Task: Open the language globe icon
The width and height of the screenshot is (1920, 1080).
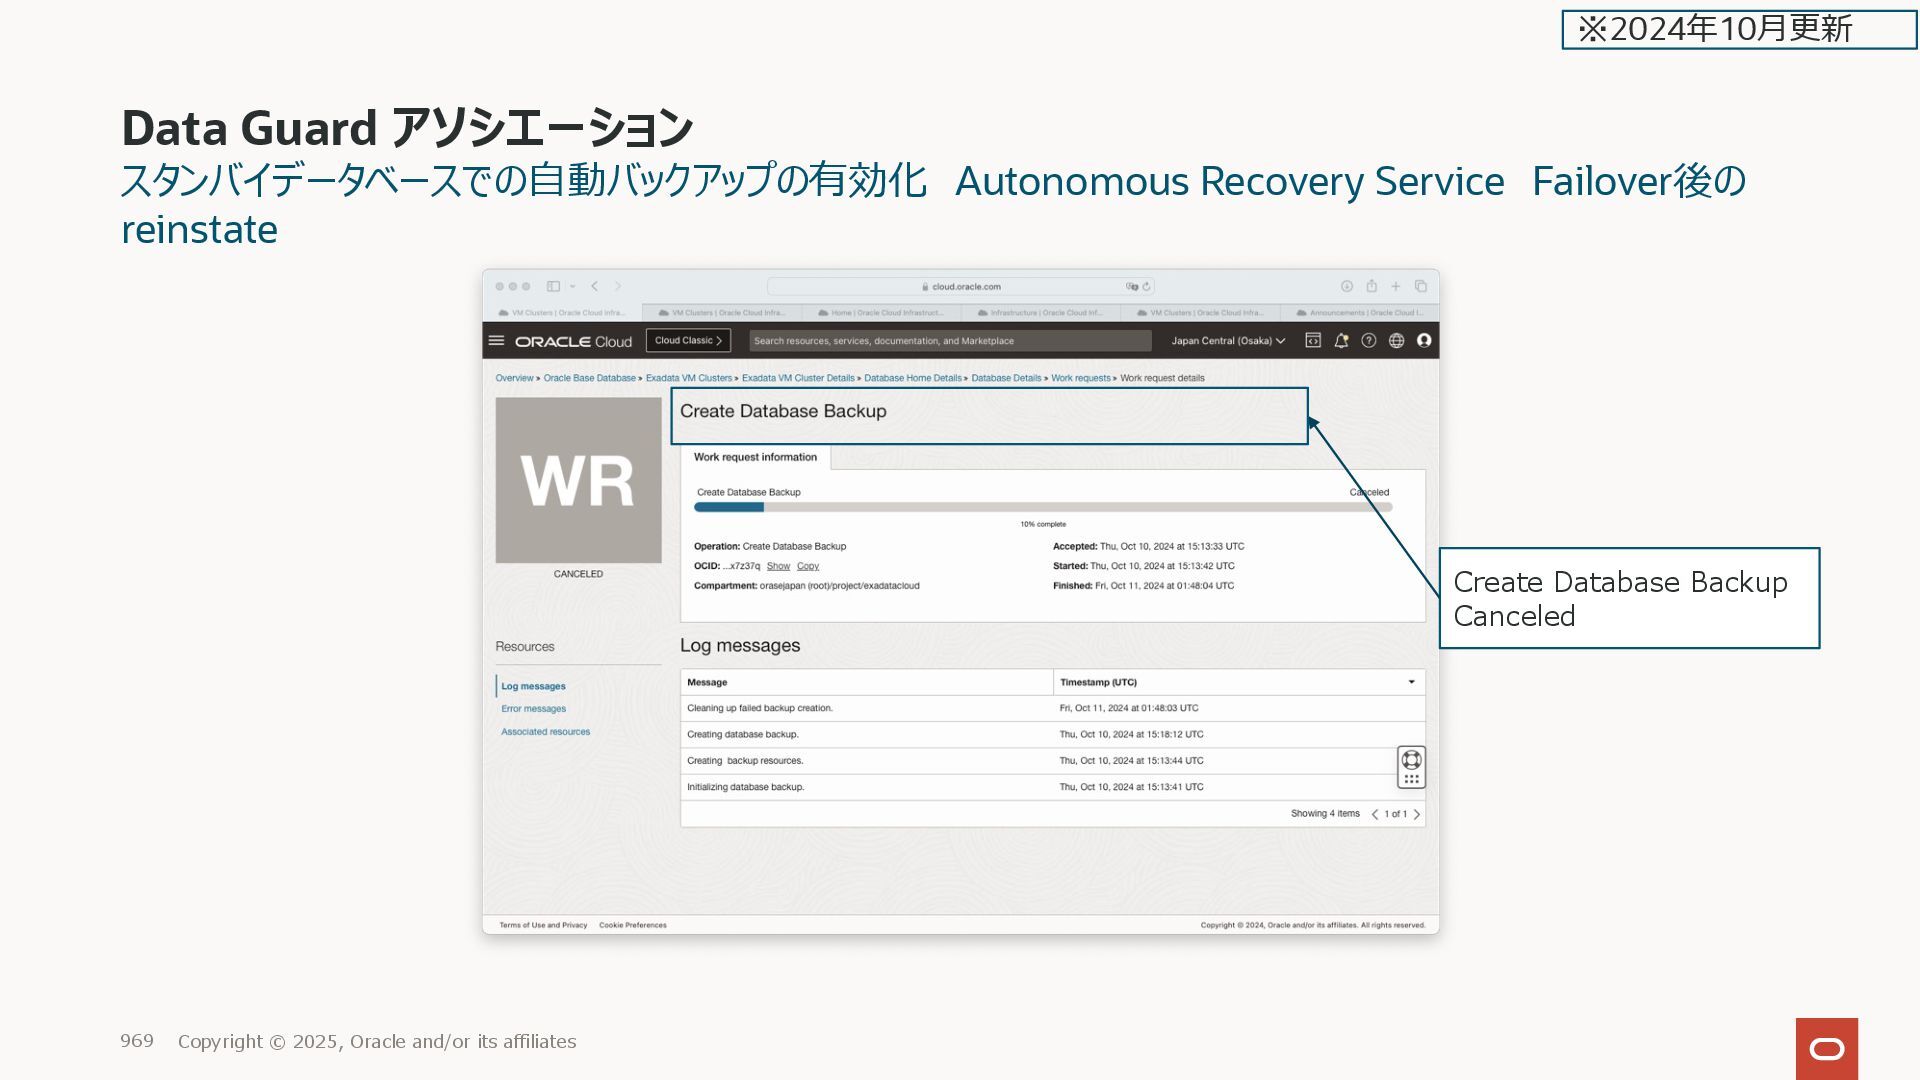Action: click(1397, 341)
